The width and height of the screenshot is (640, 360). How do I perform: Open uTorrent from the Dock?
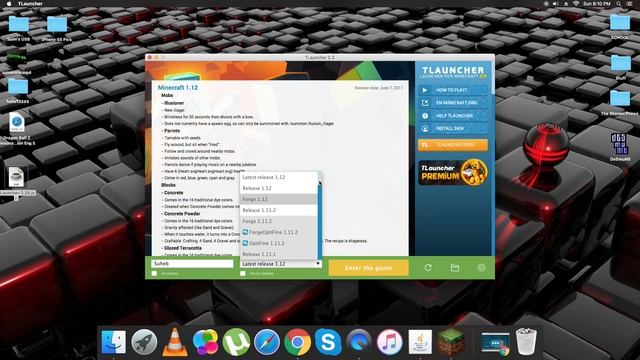point(236,342)
